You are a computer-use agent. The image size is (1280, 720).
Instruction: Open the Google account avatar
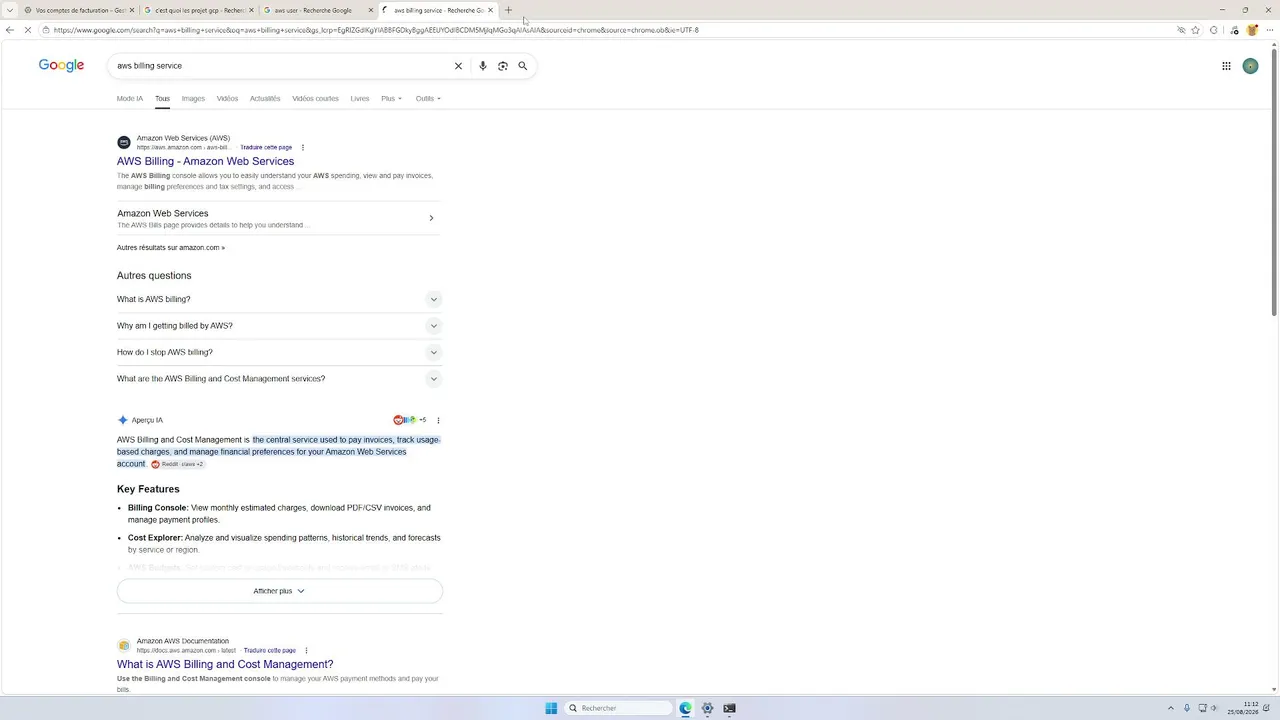(x=1250, y=66)
